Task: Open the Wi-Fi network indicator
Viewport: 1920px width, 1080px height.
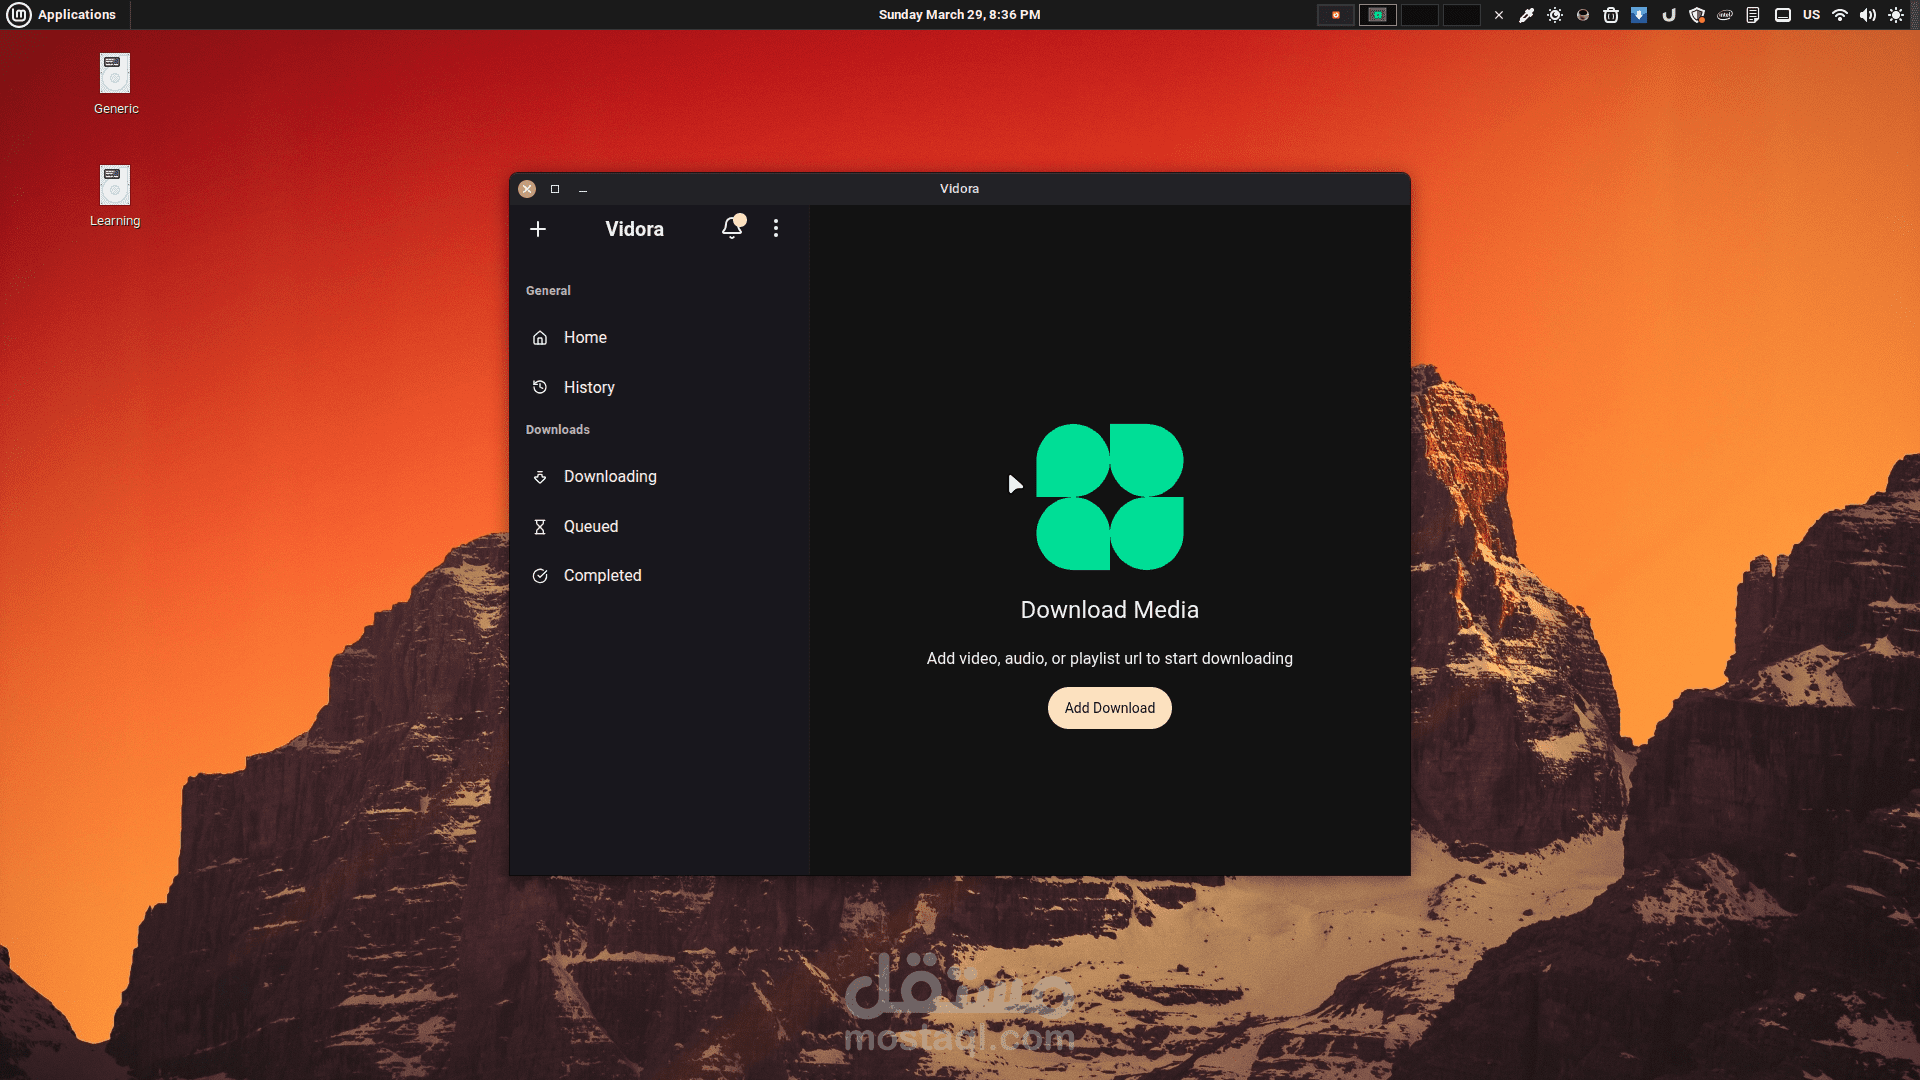Action: (x=1840, y=15)
